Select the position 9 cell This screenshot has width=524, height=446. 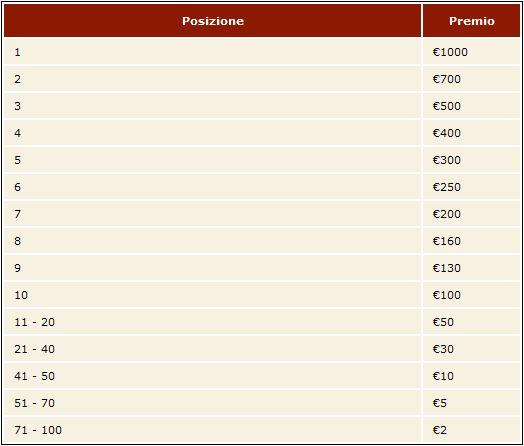(x=213, y=268)
